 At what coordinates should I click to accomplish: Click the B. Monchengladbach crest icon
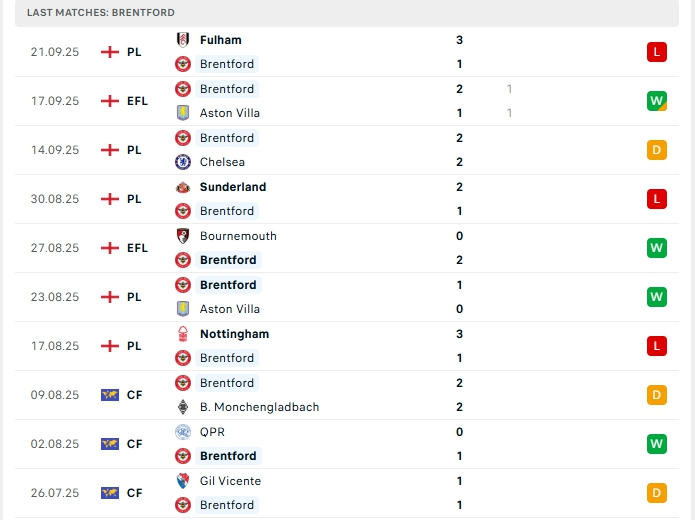183,407
